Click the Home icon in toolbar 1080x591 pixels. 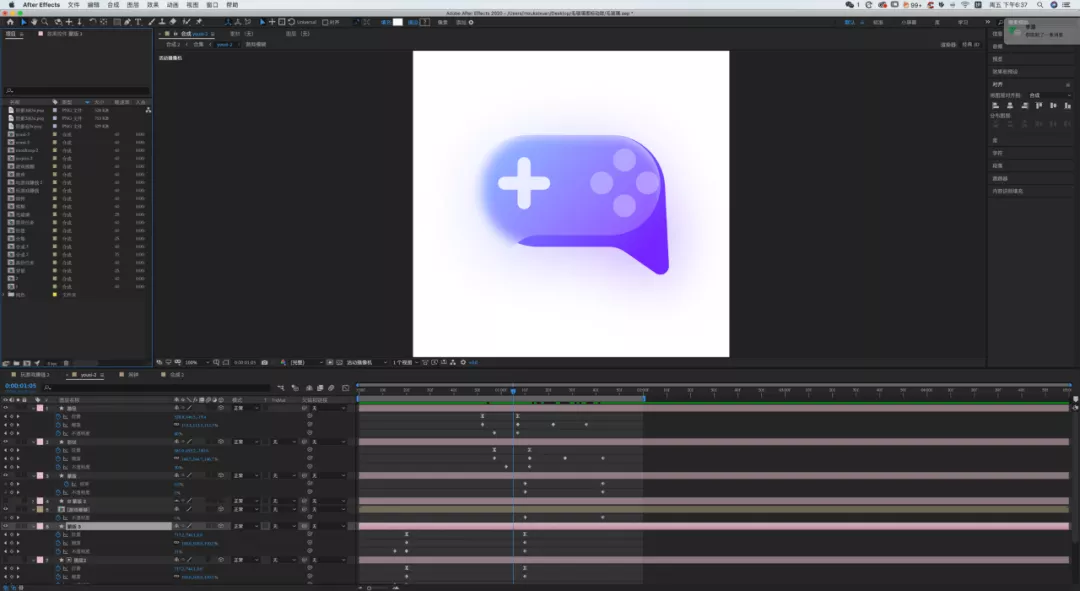tap(10, 21)
